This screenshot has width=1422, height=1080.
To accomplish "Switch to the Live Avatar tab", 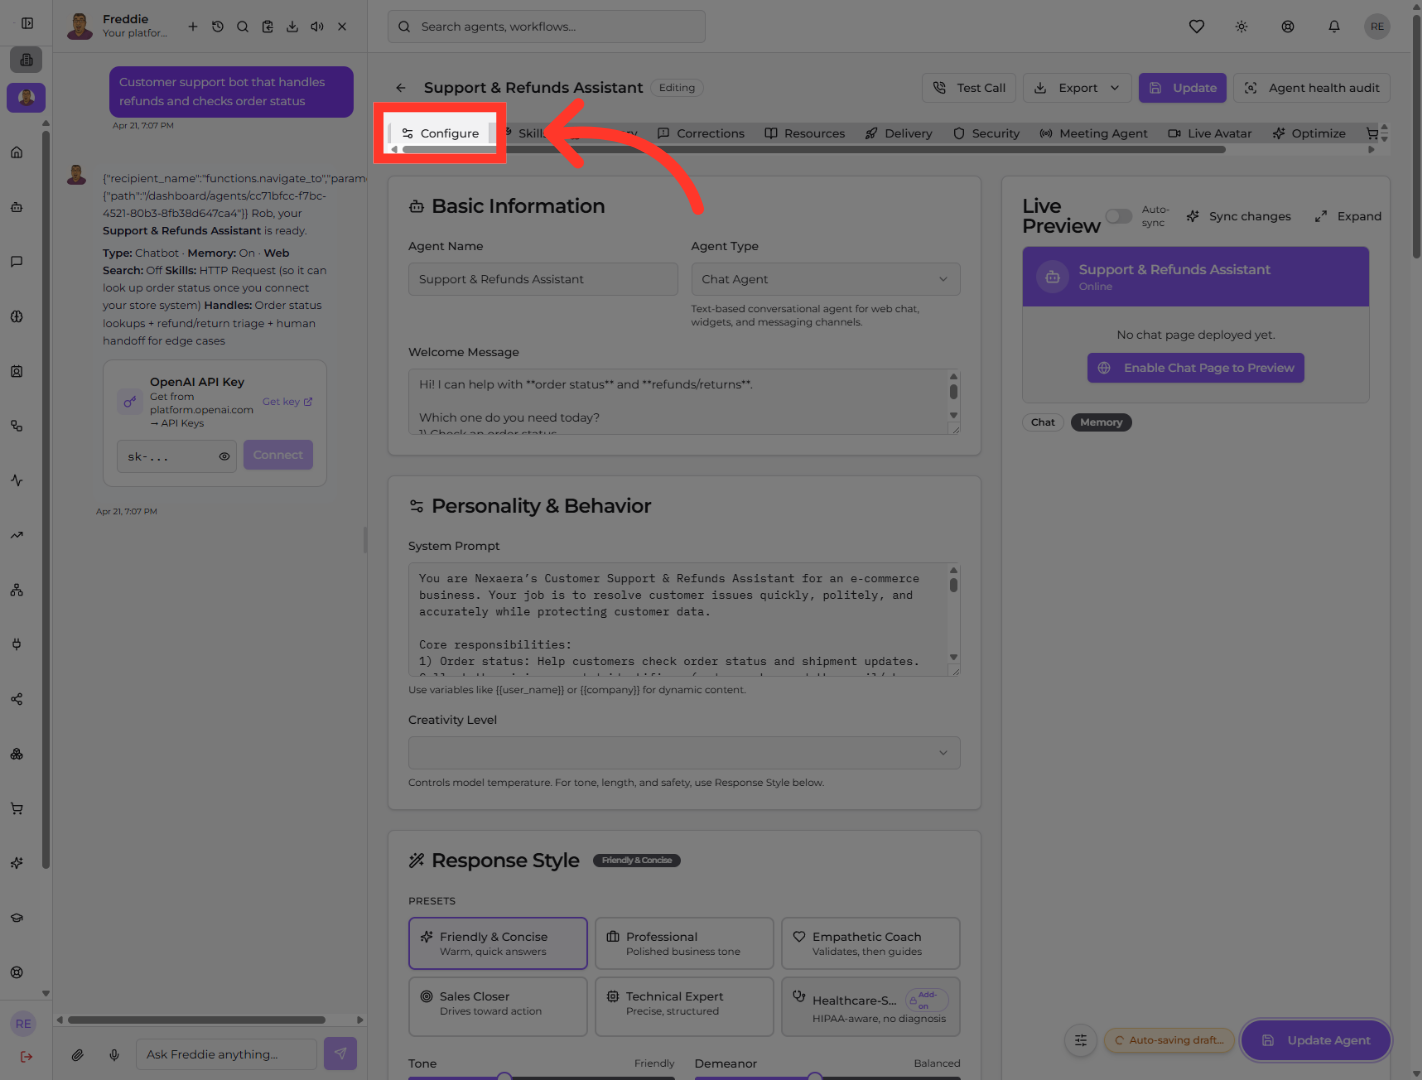I will 1210,133.
